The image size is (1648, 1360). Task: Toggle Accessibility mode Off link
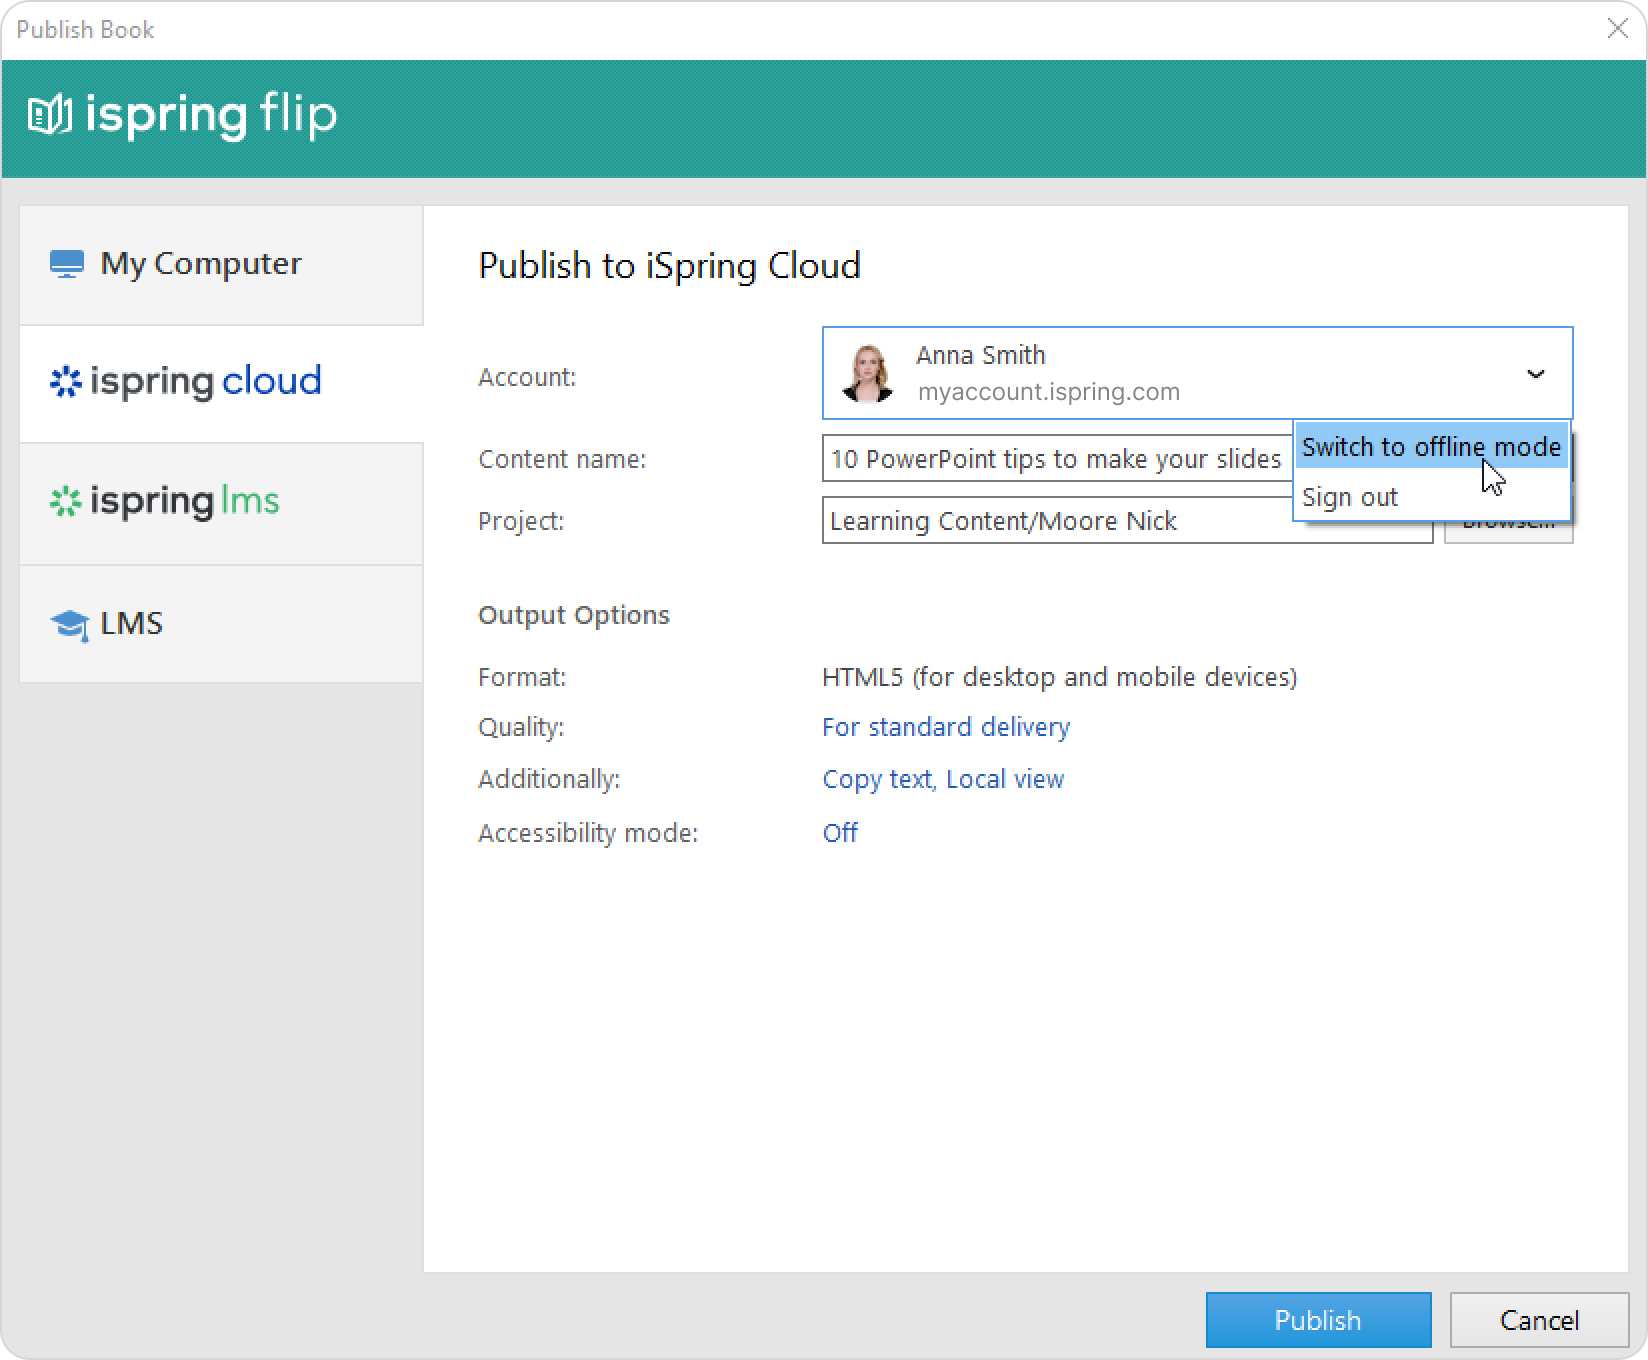[840, 833]
